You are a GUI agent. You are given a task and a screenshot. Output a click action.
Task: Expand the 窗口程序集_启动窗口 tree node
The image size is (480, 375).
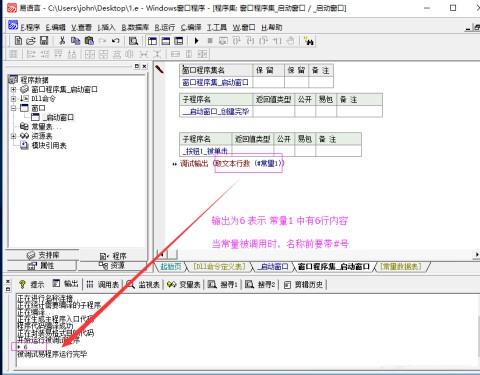(x=13, y=89)
